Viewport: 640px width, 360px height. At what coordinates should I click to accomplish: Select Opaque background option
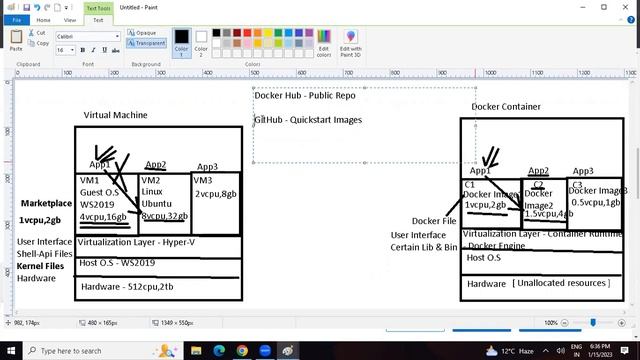(x=142, y=33)
